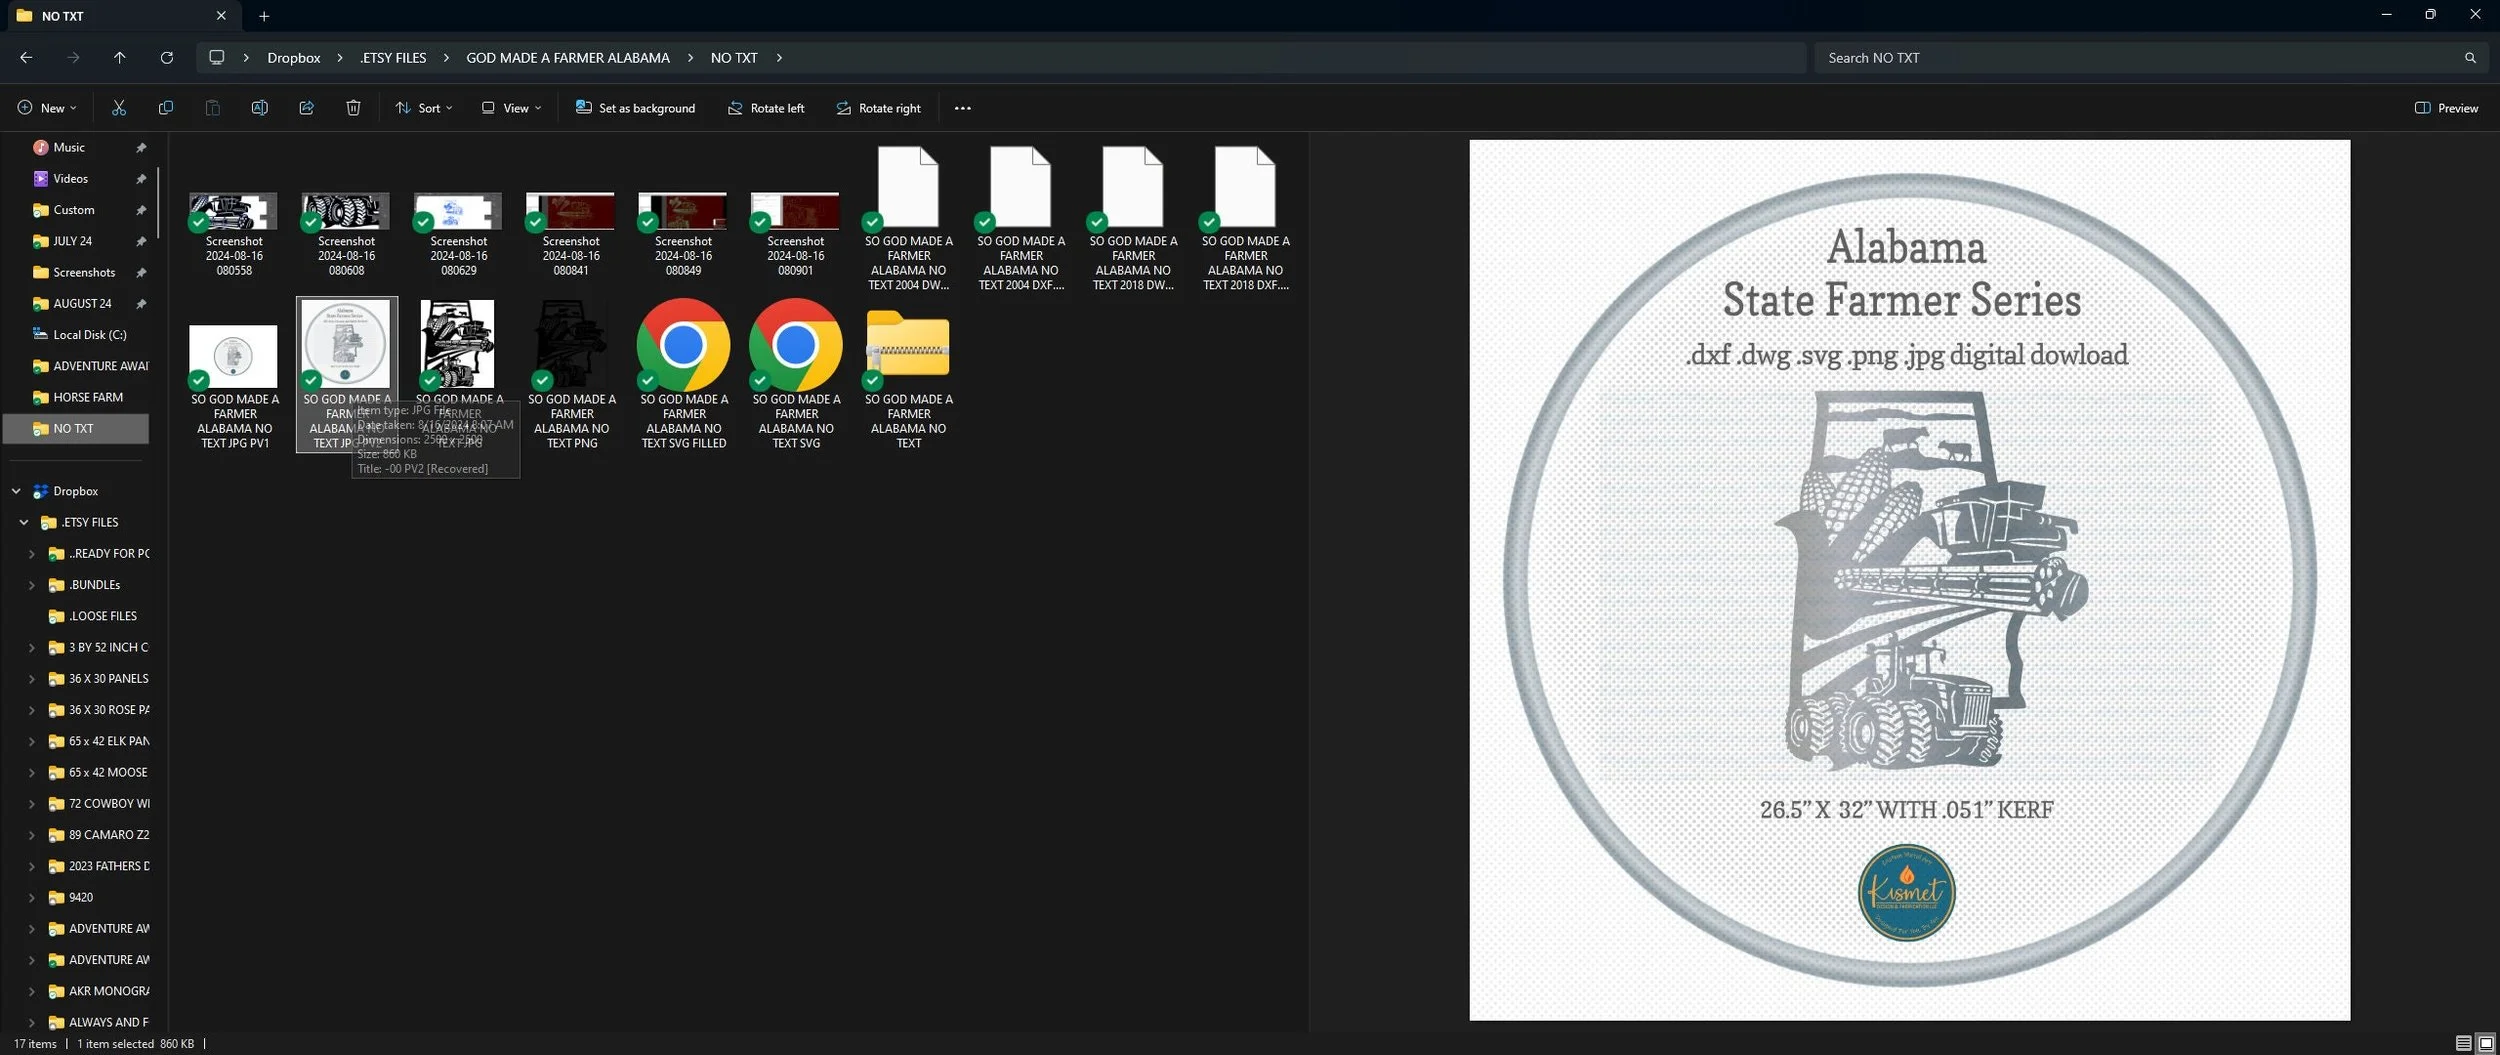Image resolution: width=2500 pixels, height=1055 pixels.
Task: Click the Copy icon in toolbar
Action: [x=166, y=108]
